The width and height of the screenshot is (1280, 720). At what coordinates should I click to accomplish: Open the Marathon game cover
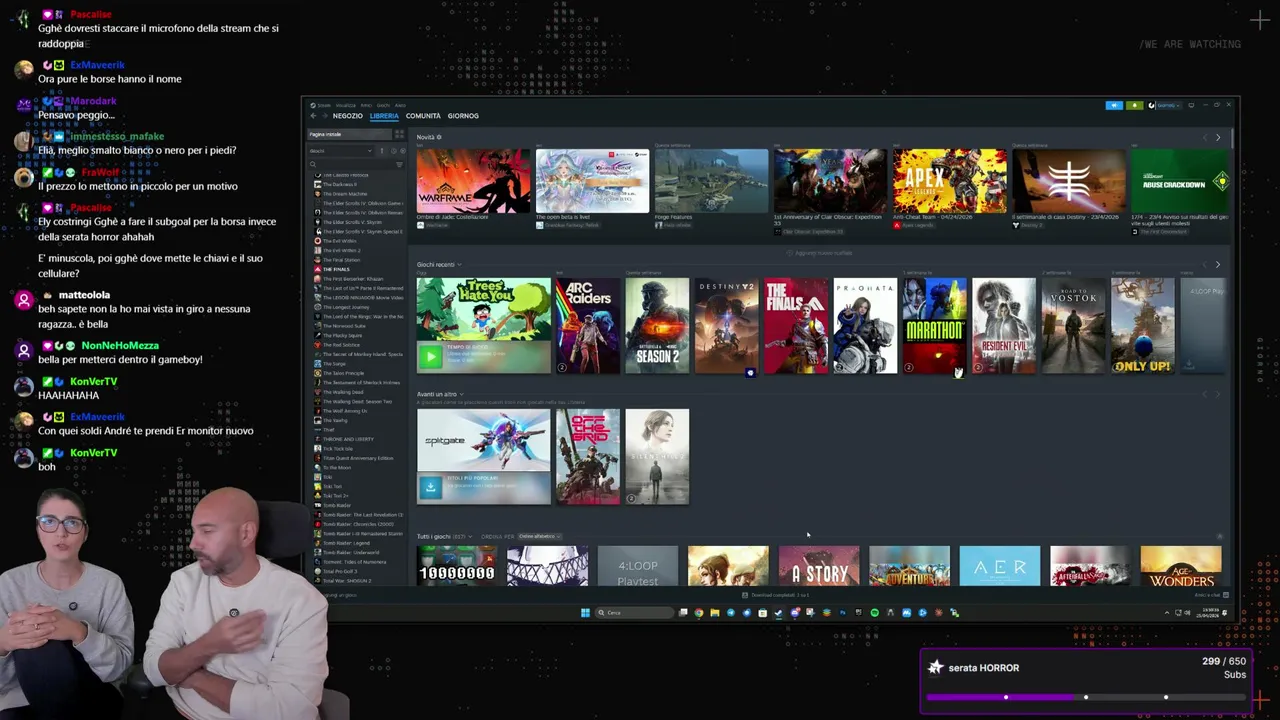(934, 326)
